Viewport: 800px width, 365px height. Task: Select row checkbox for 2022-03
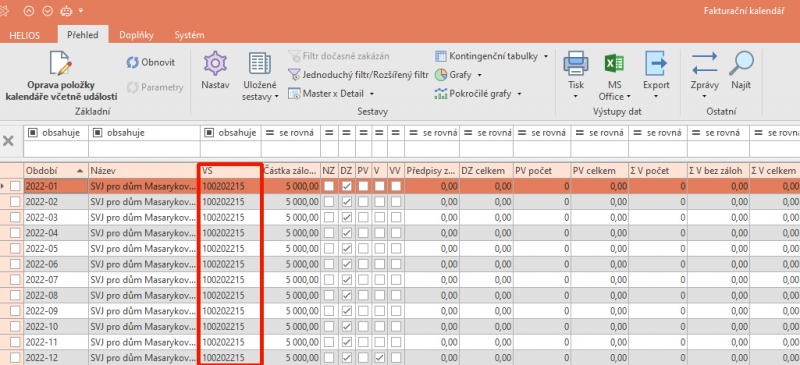15,217
